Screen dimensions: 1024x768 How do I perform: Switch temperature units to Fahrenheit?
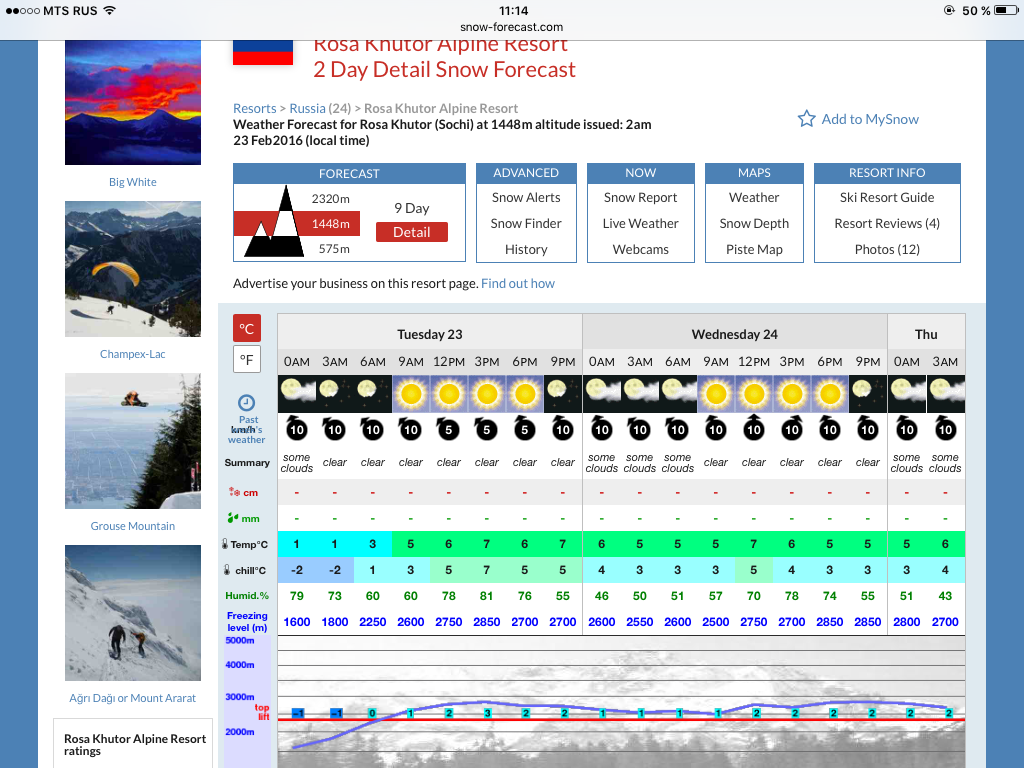coord(247,359)
